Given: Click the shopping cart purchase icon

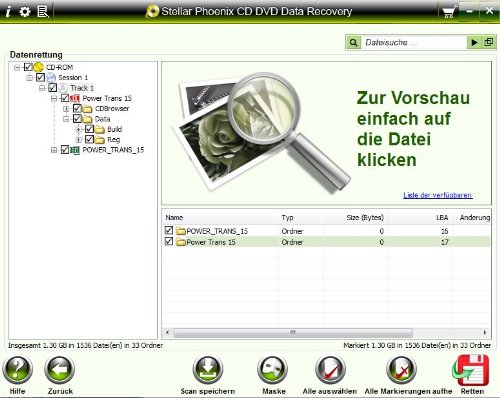Looking at the screenshot, I should click(x=449, y=13).
